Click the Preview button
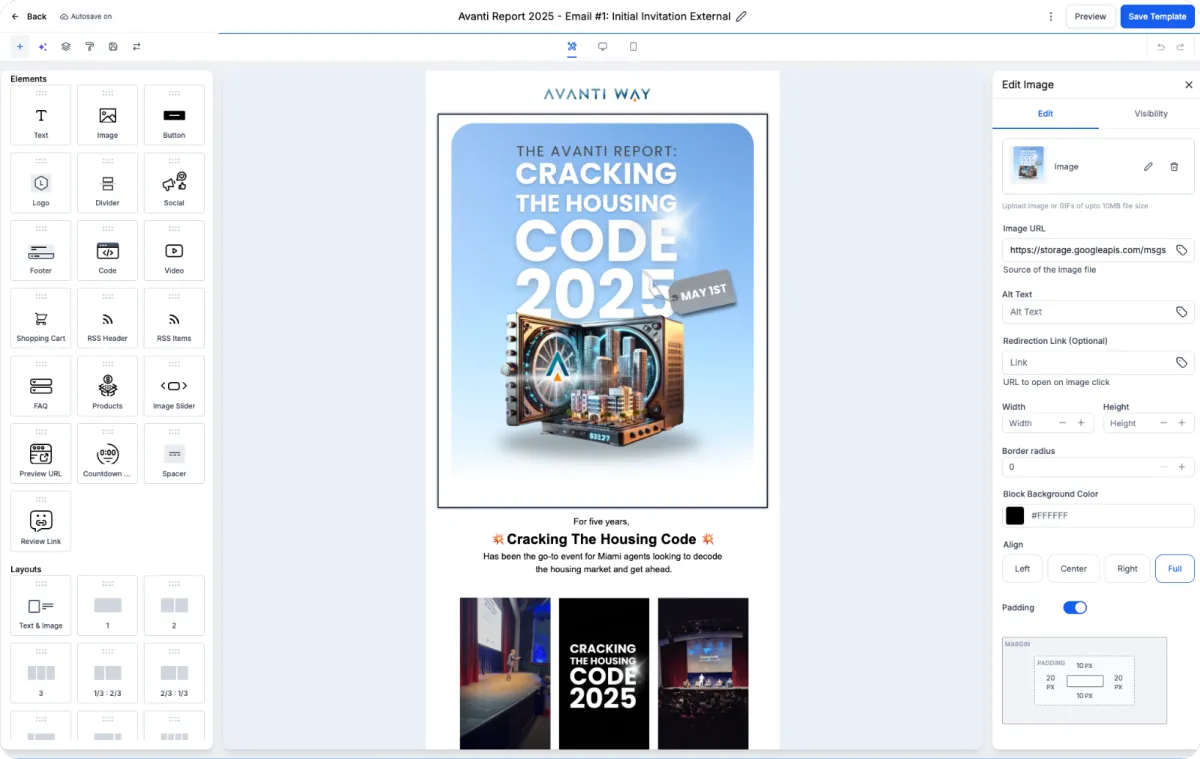This screenshot has width=1200, height=759. click(x=1090, y=17)
